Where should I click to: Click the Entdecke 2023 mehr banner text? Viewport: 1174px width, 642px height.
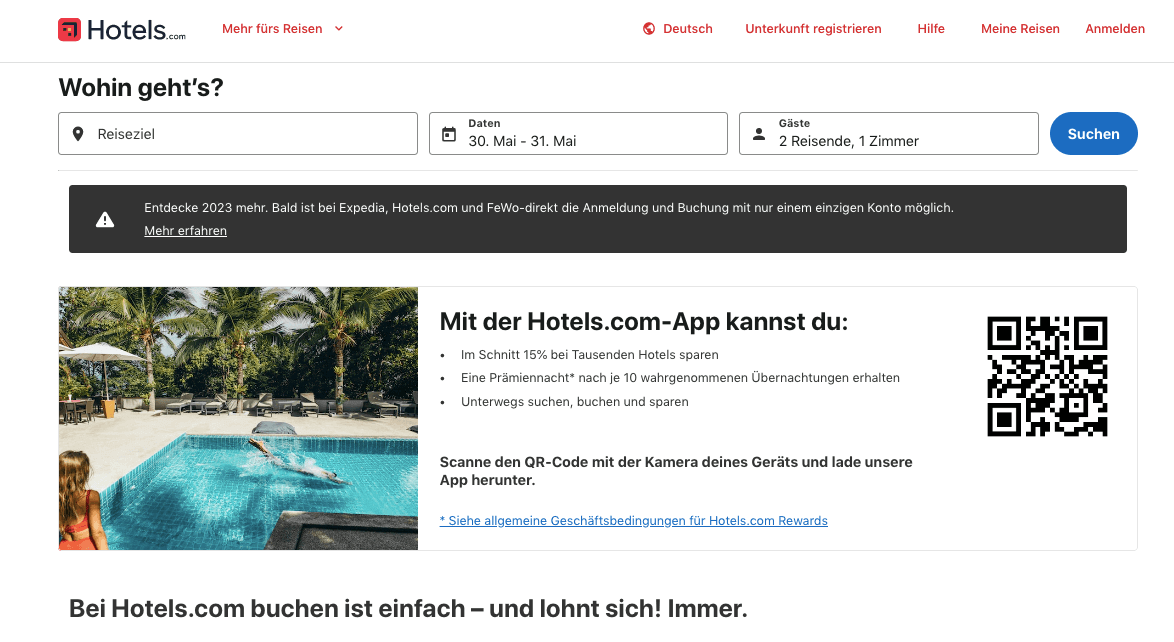(x=549, y=208)
